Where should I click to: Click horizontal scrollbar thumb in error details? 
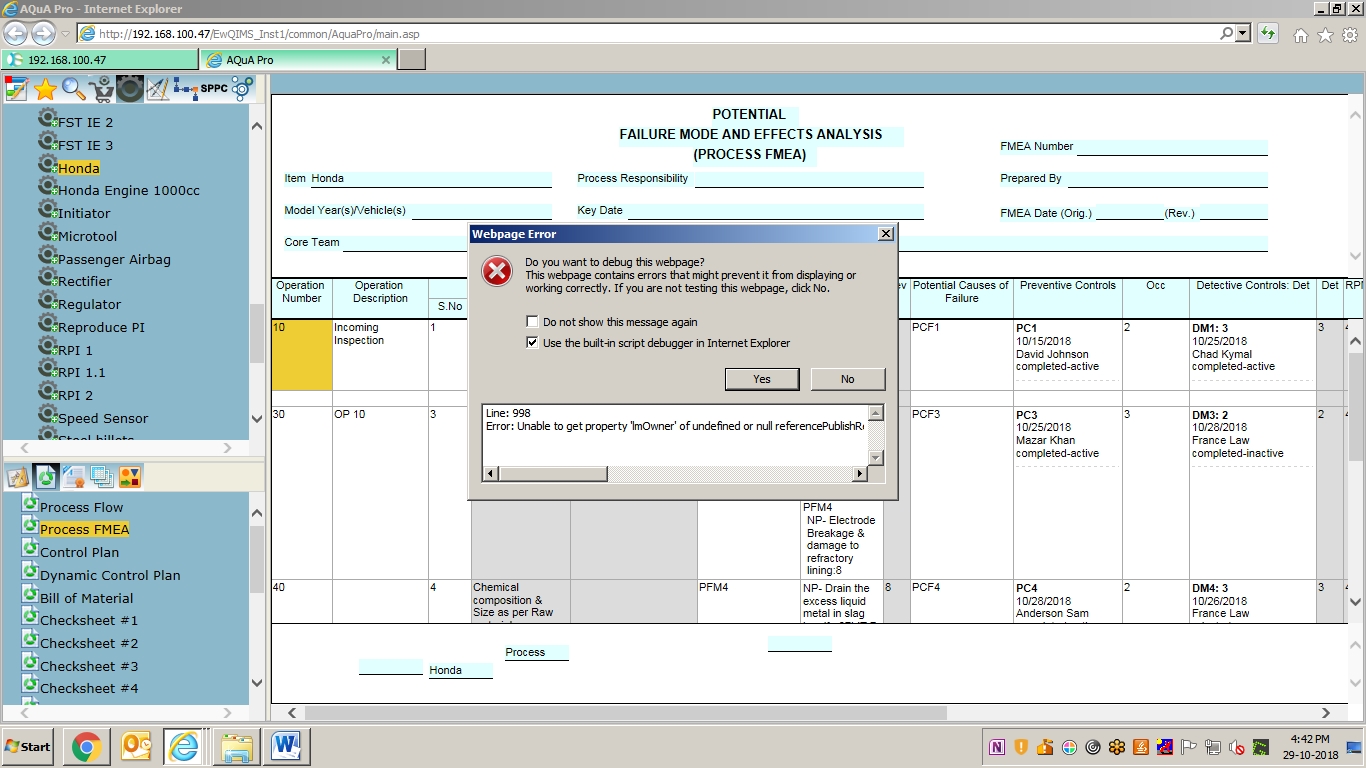click(x=553, y=474)
